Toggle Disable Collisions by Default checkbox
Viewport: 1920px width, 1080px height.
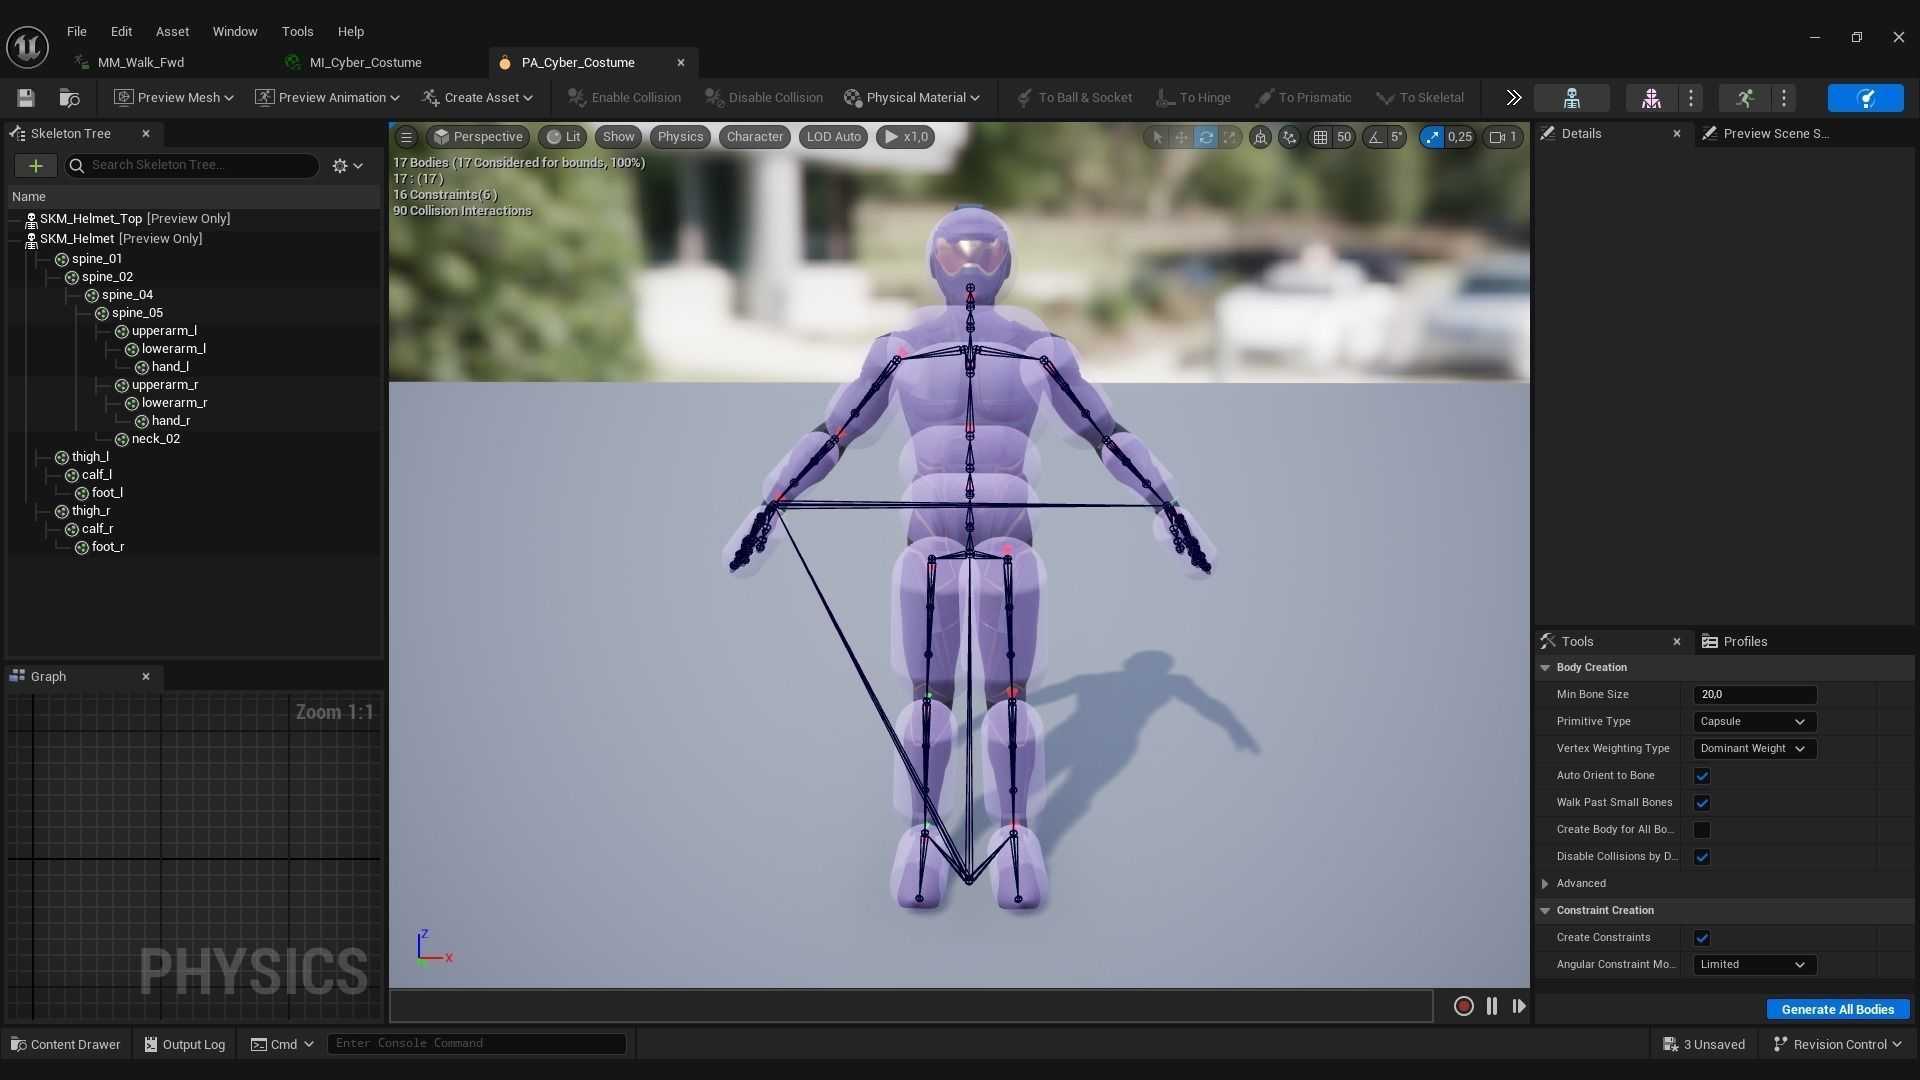pos(1702,857)
